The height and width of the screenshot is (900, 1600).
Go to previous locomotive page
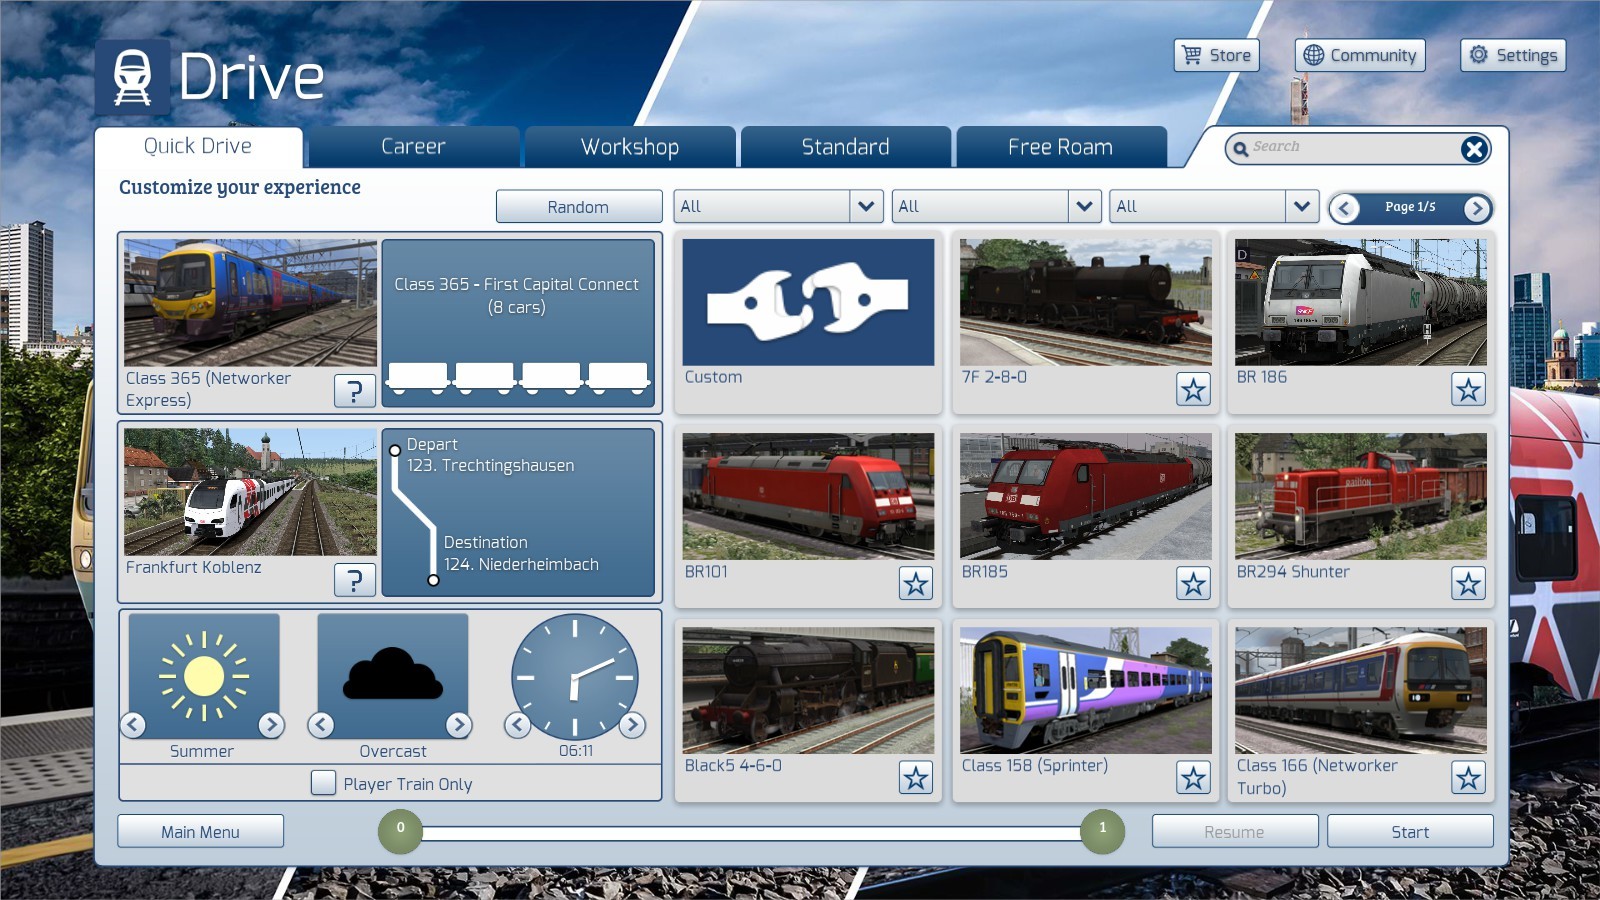click(x=1345, y=208)
